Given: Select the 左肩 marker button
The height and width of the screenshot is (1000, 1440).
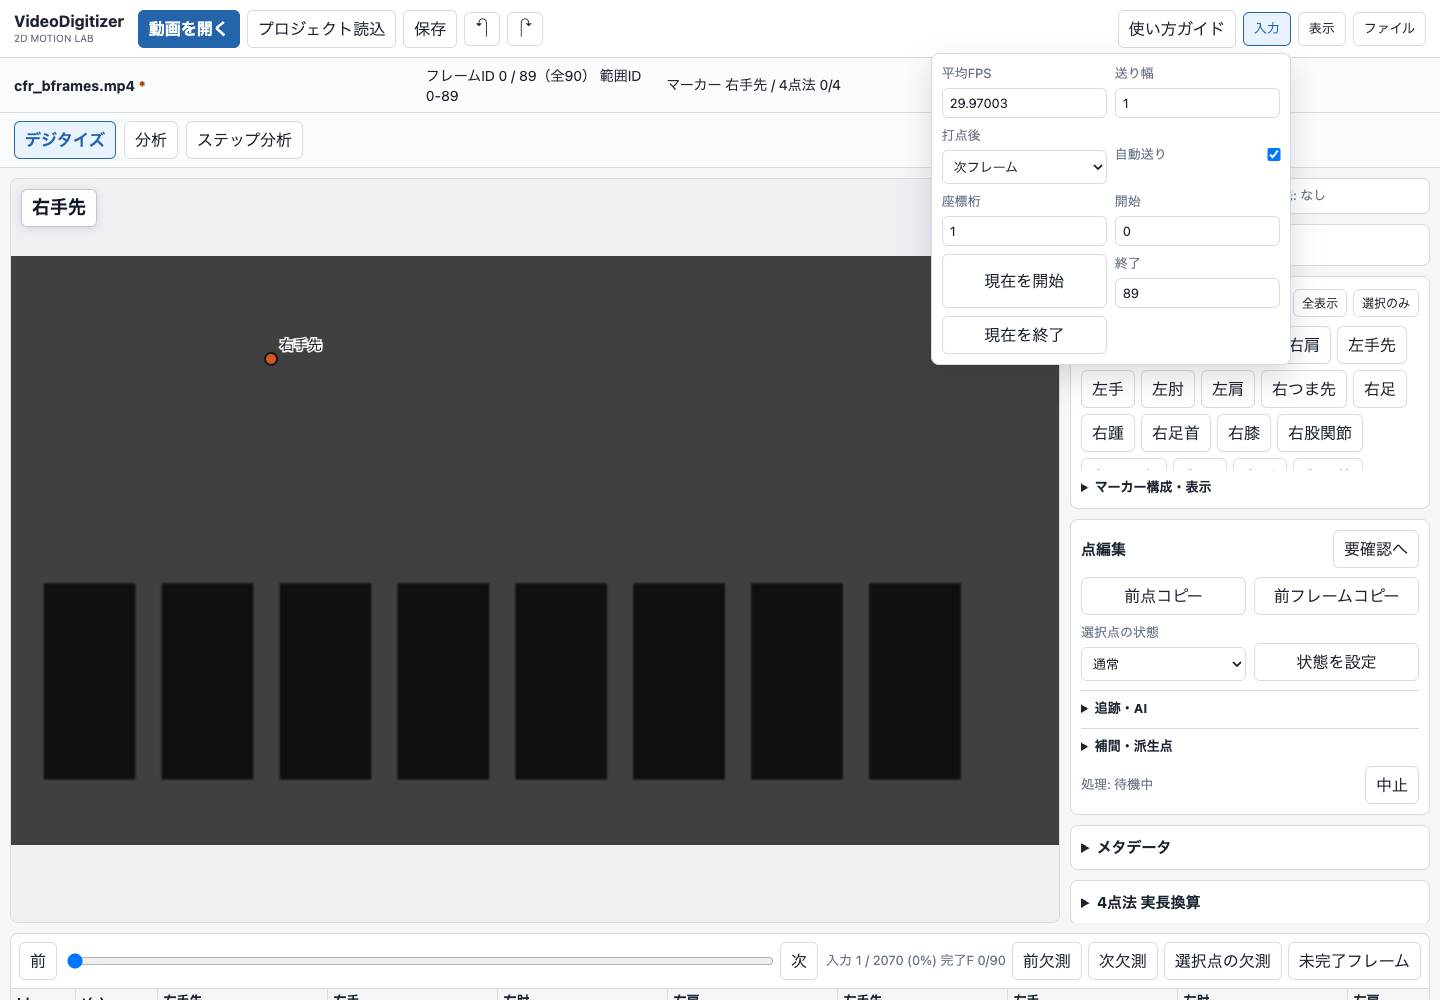Looking at the screenshot, I should [1228, 389].
